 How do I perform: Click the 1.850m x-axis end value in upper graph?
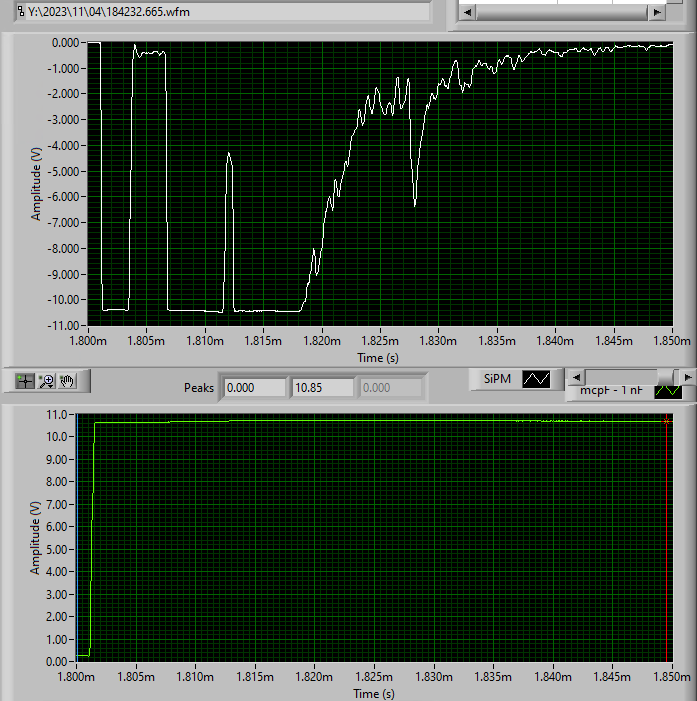click(x=672, y=341)
